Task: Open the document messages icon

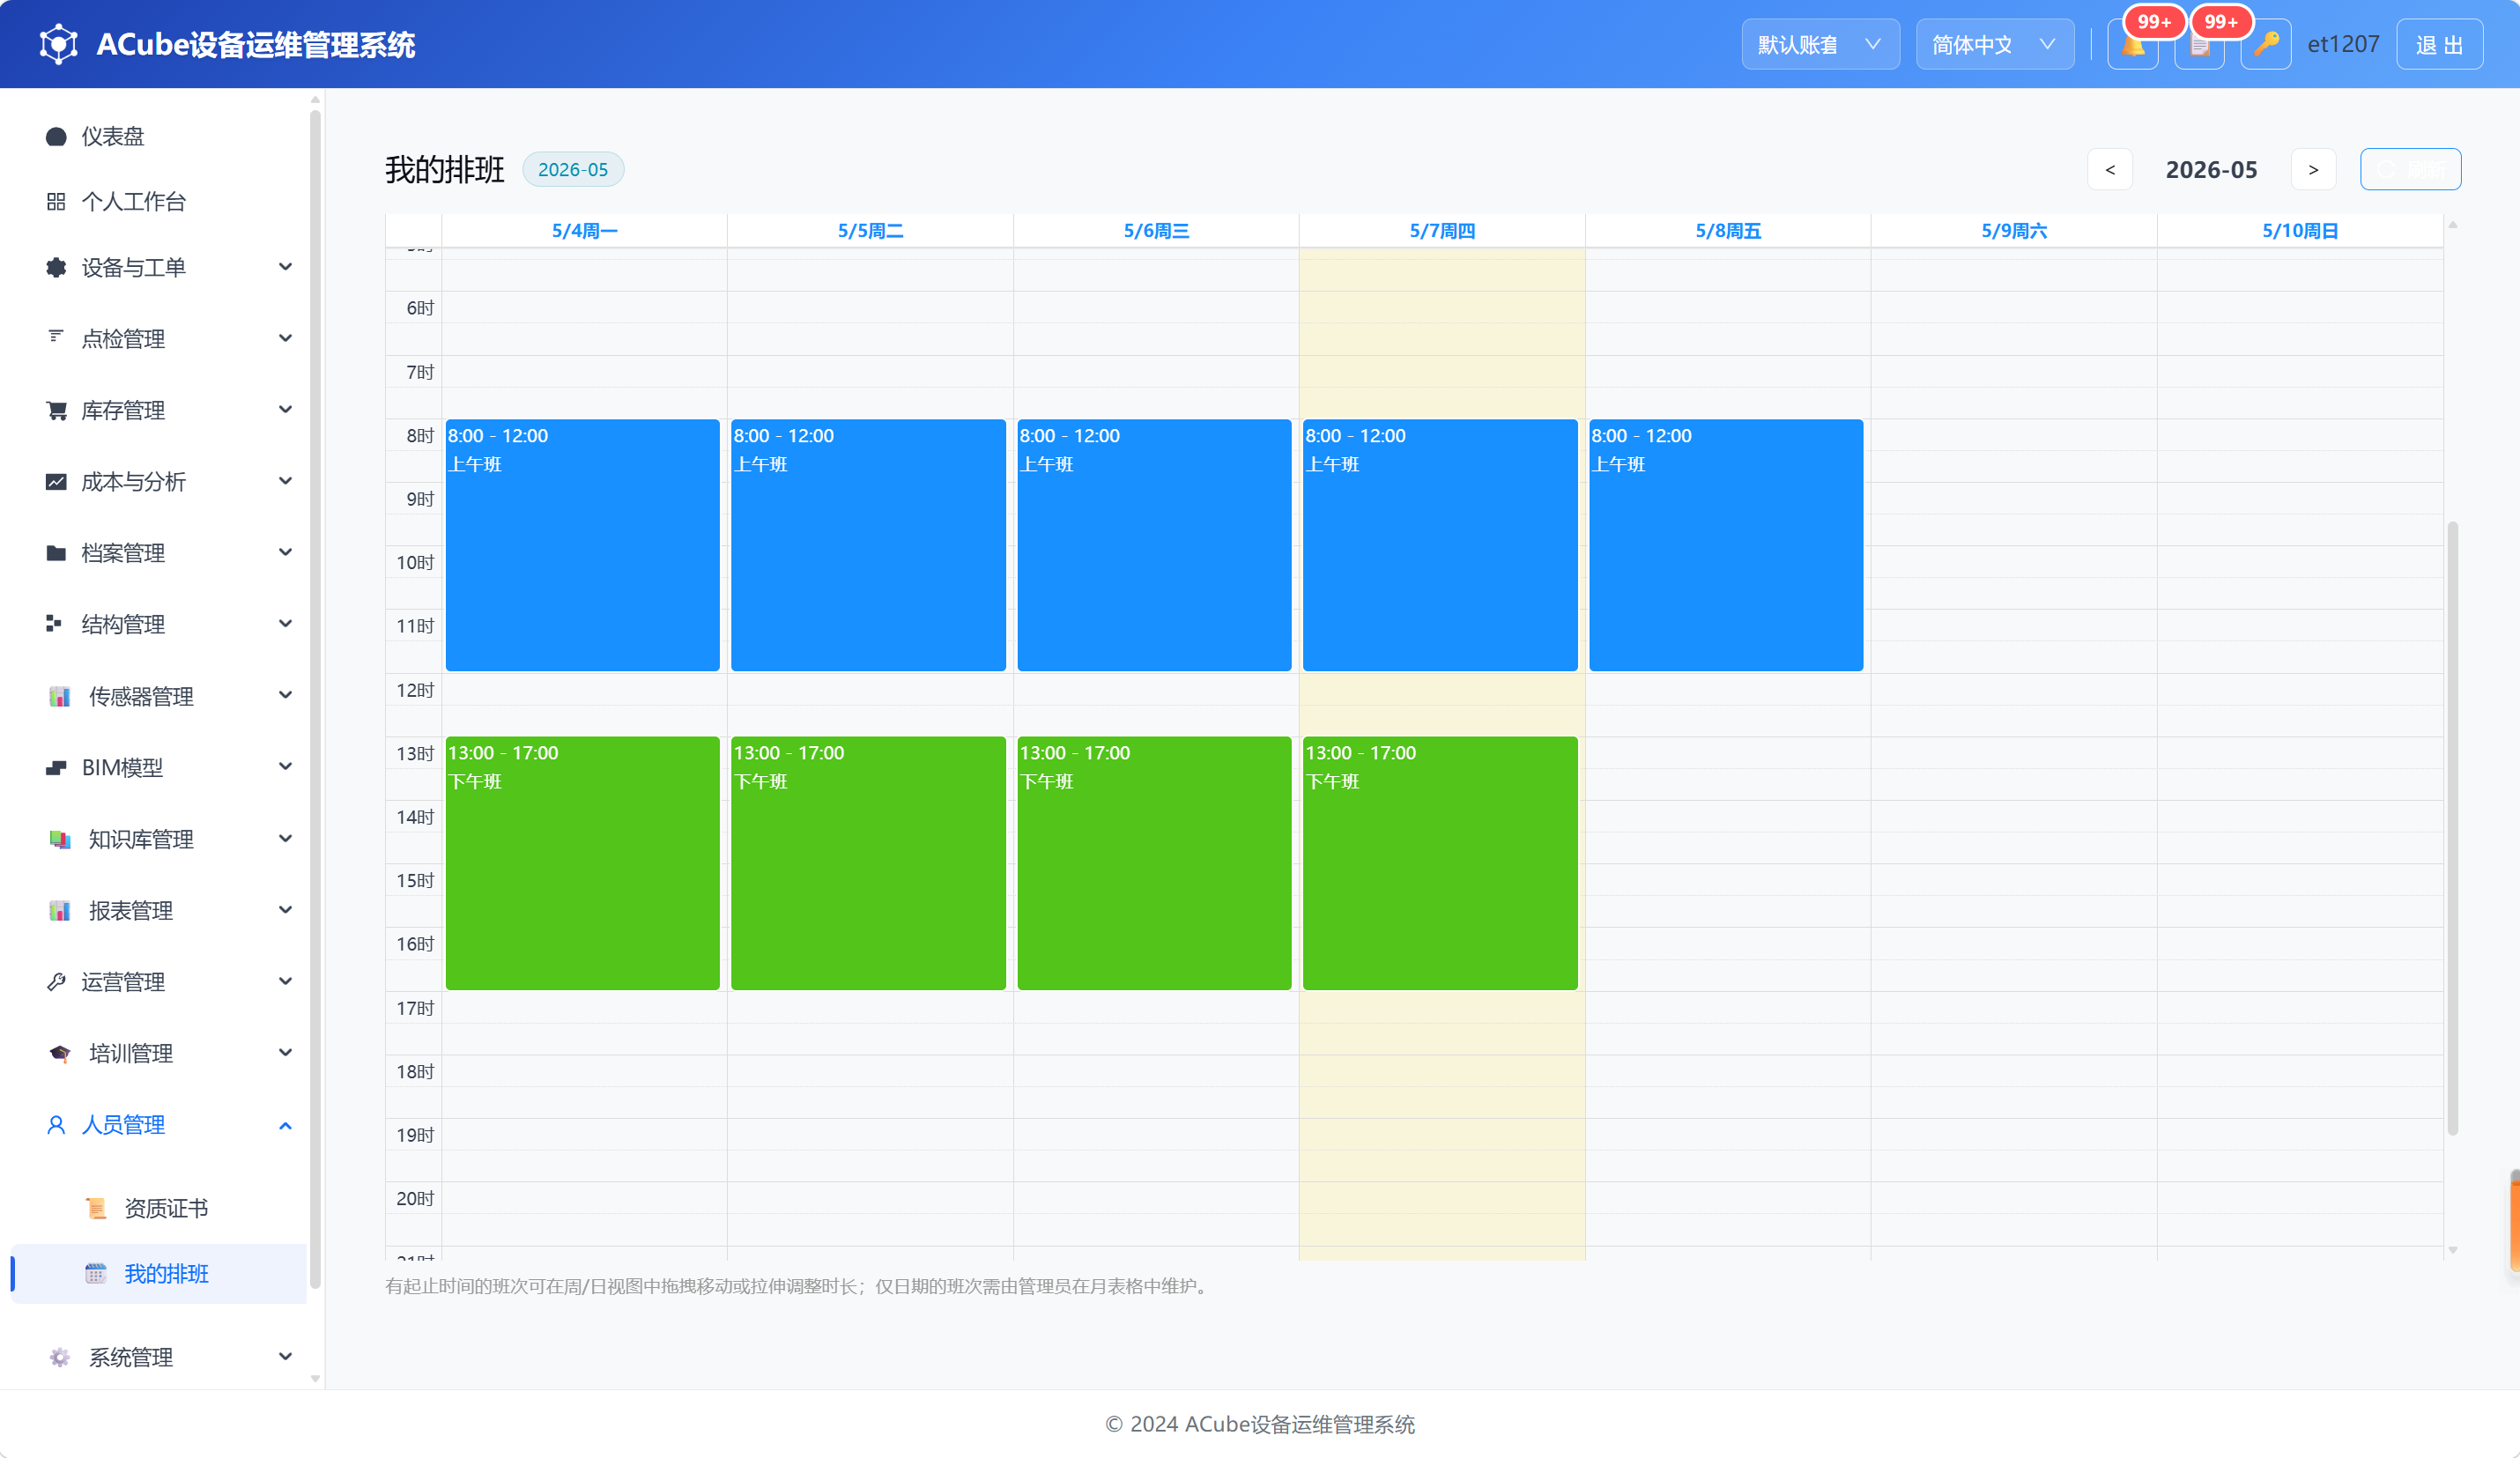Action: click(2199, 45)
